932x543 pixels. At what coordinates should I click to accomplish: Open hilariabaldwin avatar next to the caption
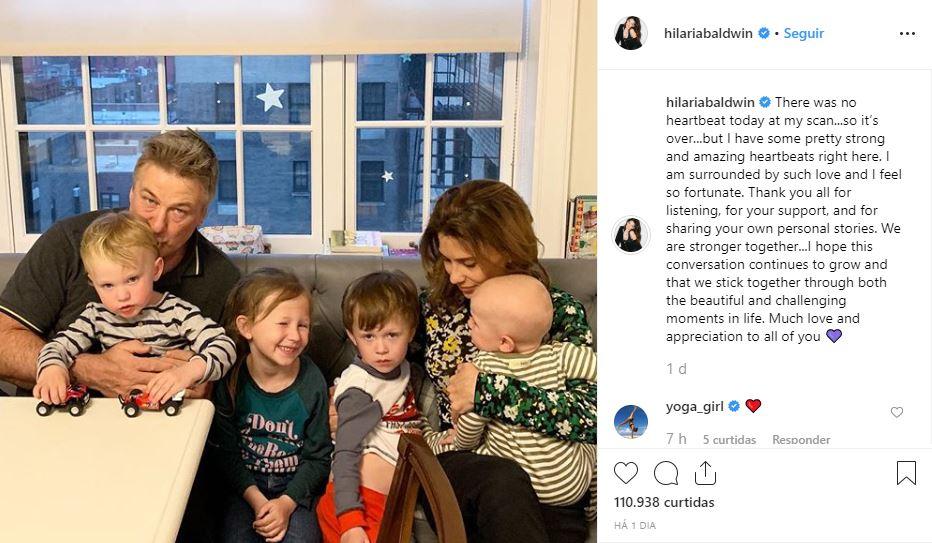coord(631,234)
